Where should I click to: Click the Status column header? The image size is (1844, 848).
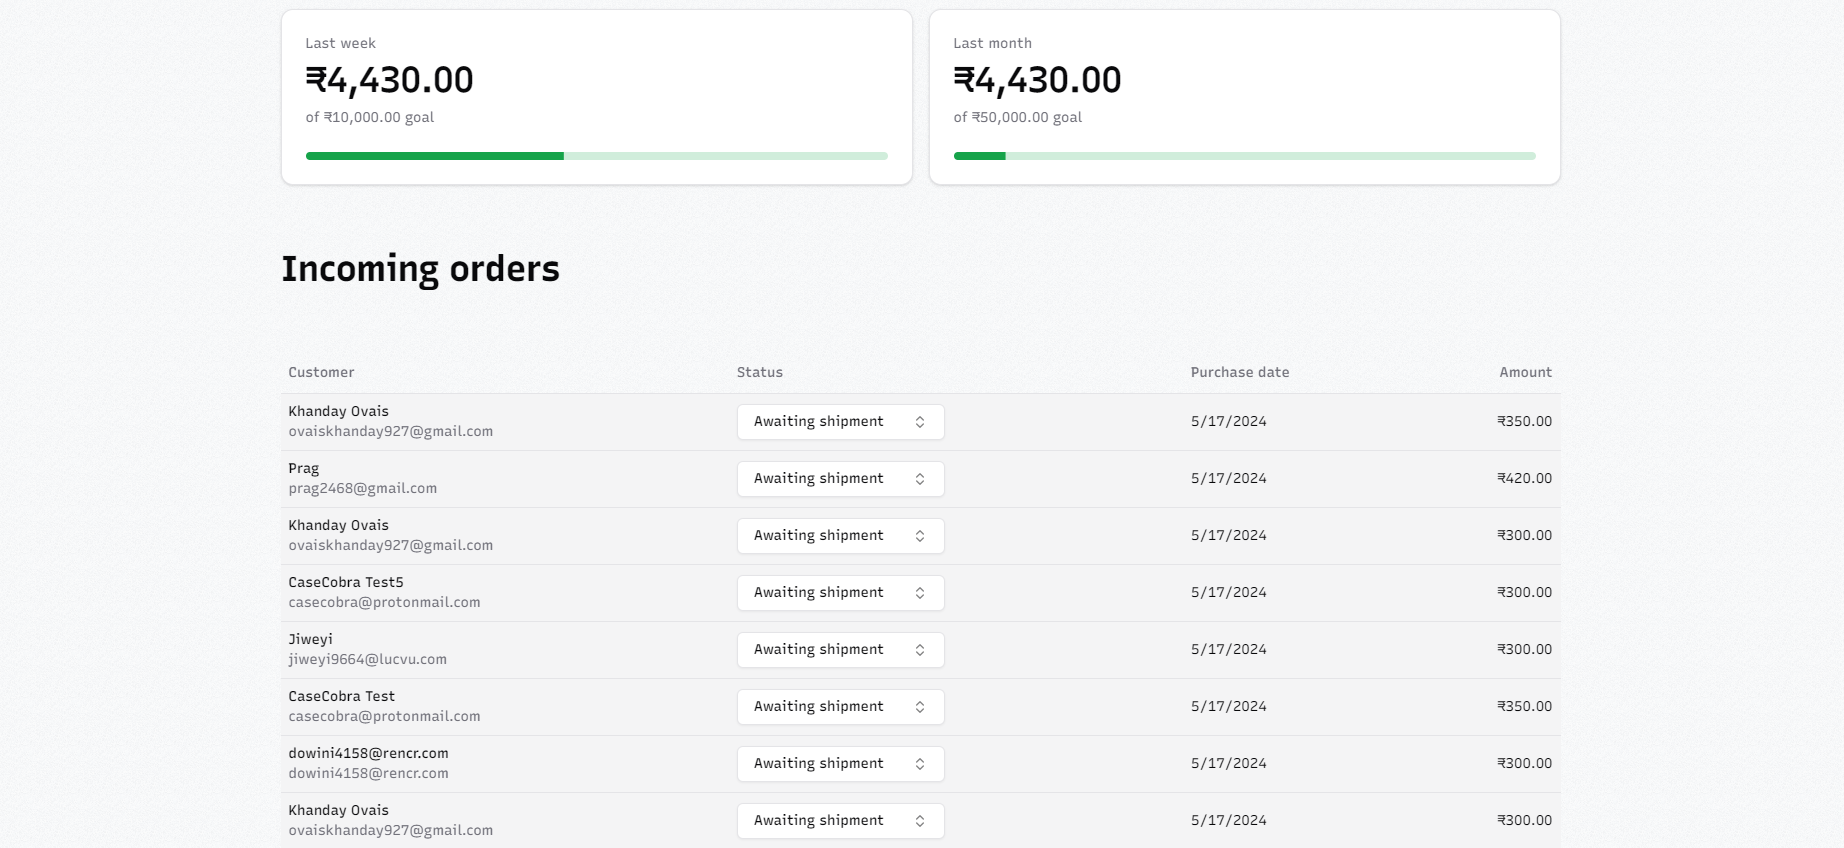pyautogui.click(x=760, y=372)
